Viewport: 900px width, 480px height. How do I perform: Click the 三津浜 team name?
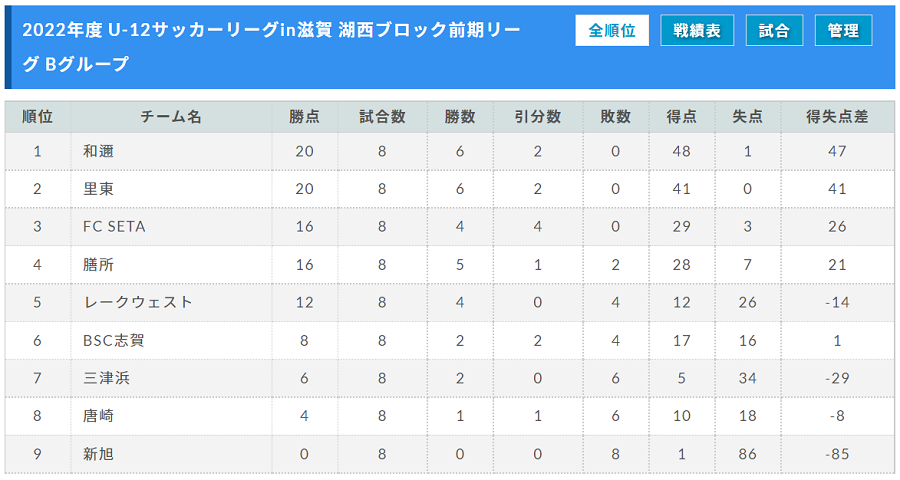pyautogui.click(x=106, y=378)
